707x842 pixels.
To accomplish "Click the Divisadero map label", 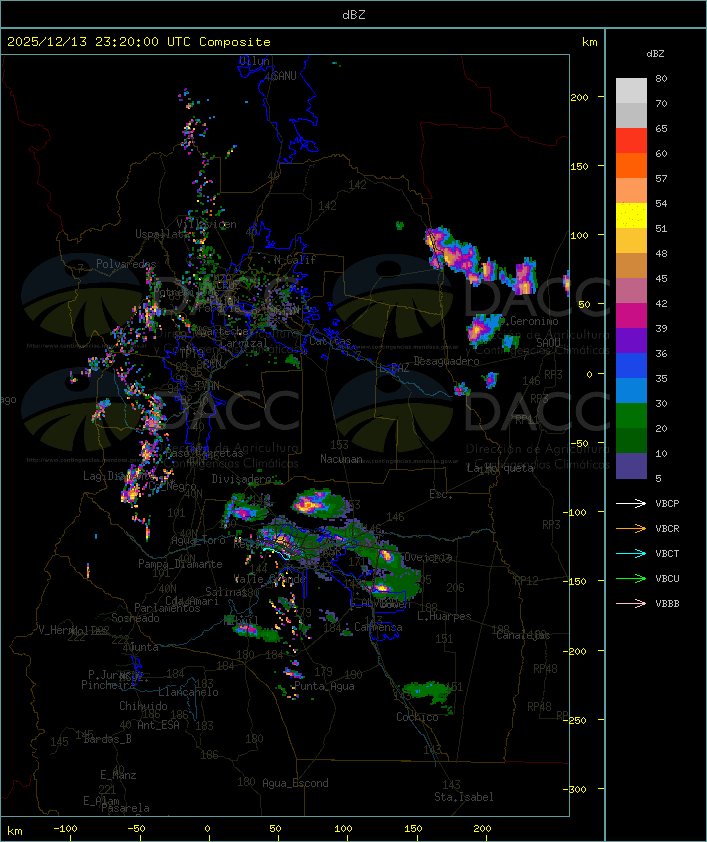I will (x=241, y=478).
